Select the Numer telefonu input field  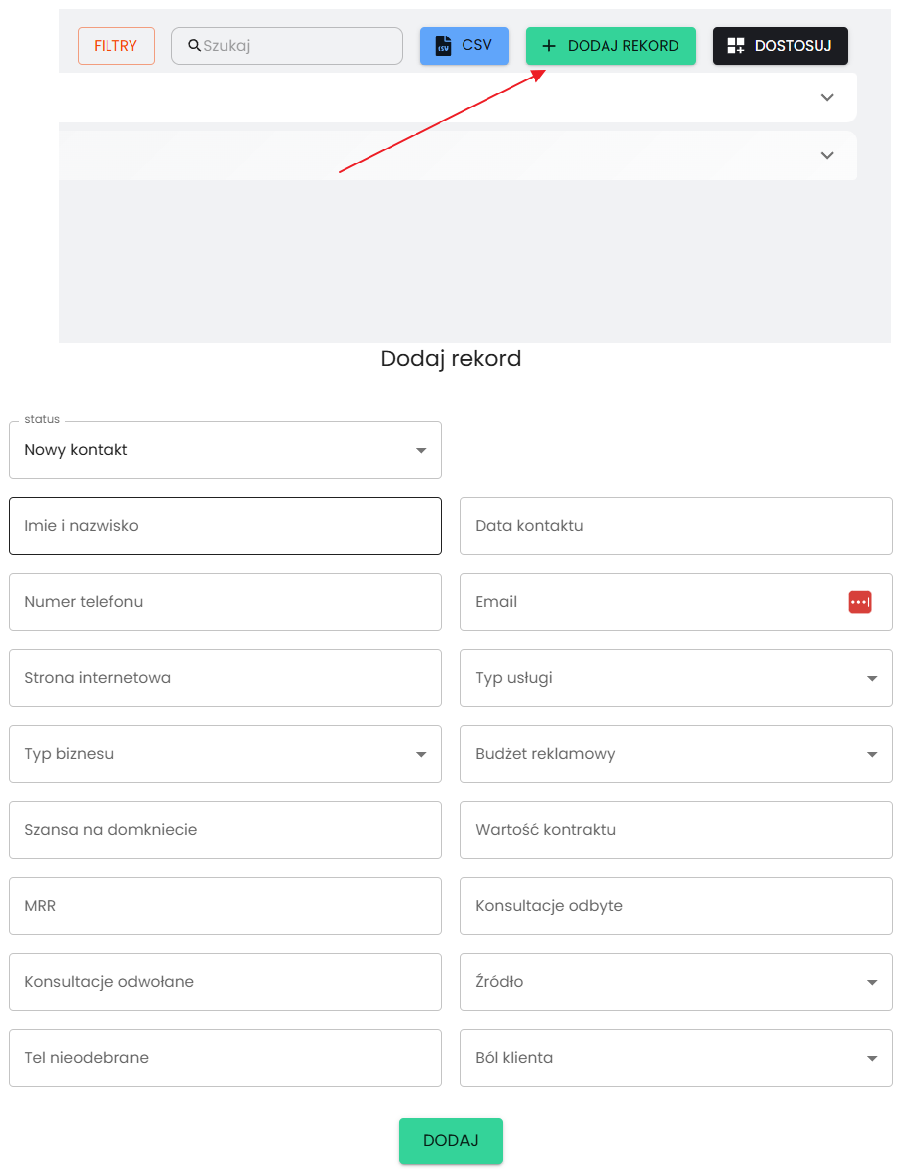tap(225, 602)
